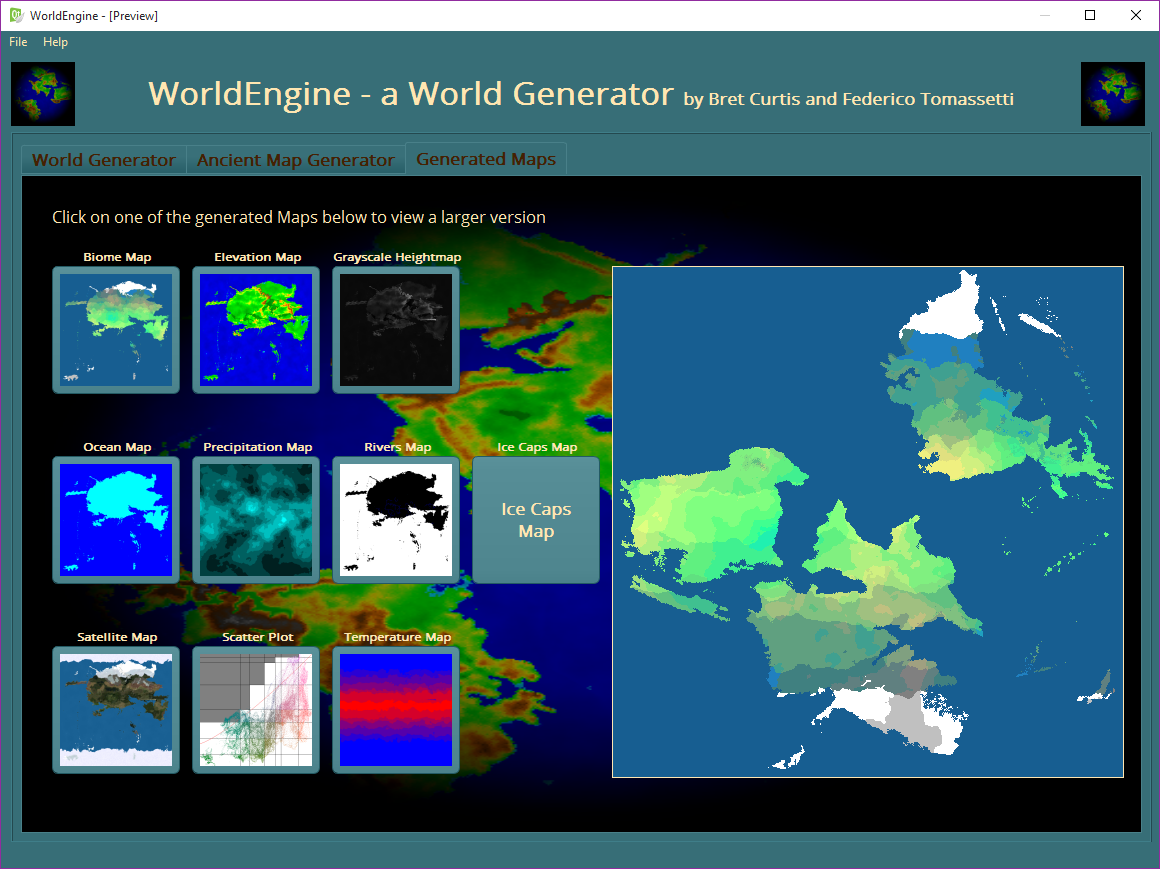Image resolution: width=1160 pixels, height=869 pixels.
Task: Open the Rivers Map thumbnail
Action: [396, 520]
